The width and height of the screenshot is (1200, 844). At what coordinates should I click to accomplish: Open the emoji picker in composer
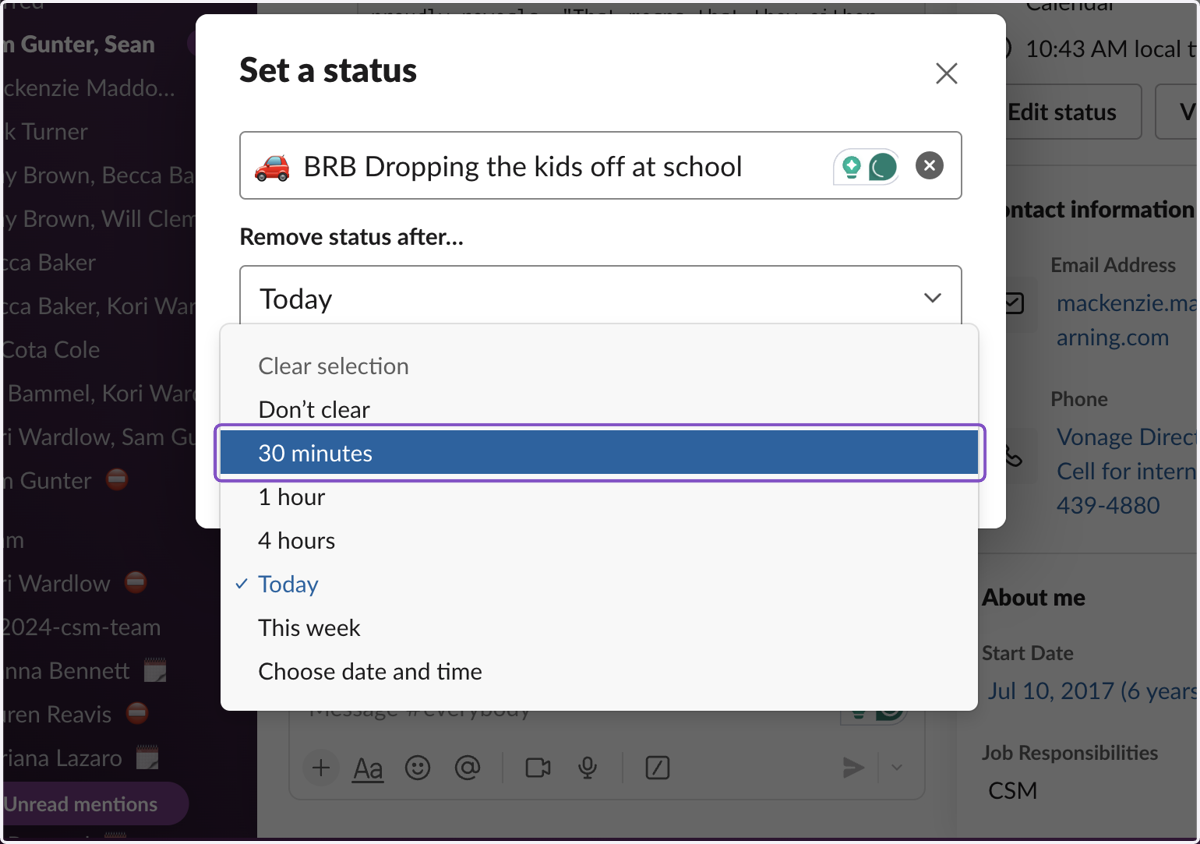pyautogui.click(x=417, y=768)
